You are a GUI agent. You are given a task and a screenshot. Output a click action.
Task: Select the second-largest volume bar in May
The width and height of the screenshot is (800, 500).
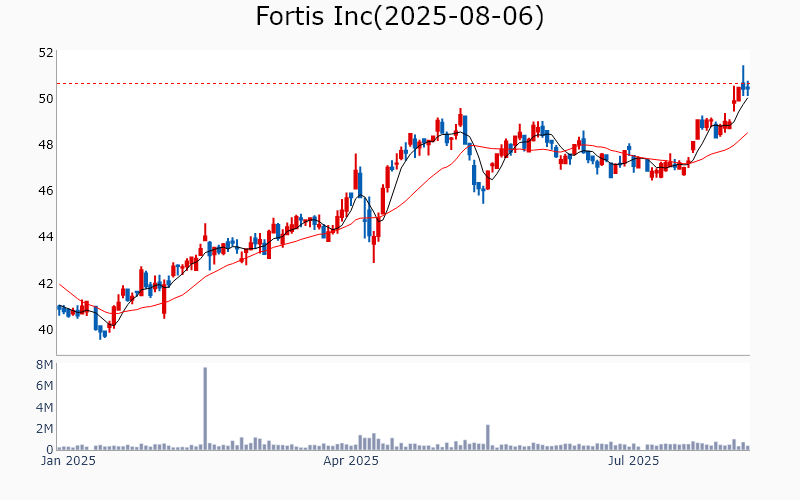click(488, 438)
